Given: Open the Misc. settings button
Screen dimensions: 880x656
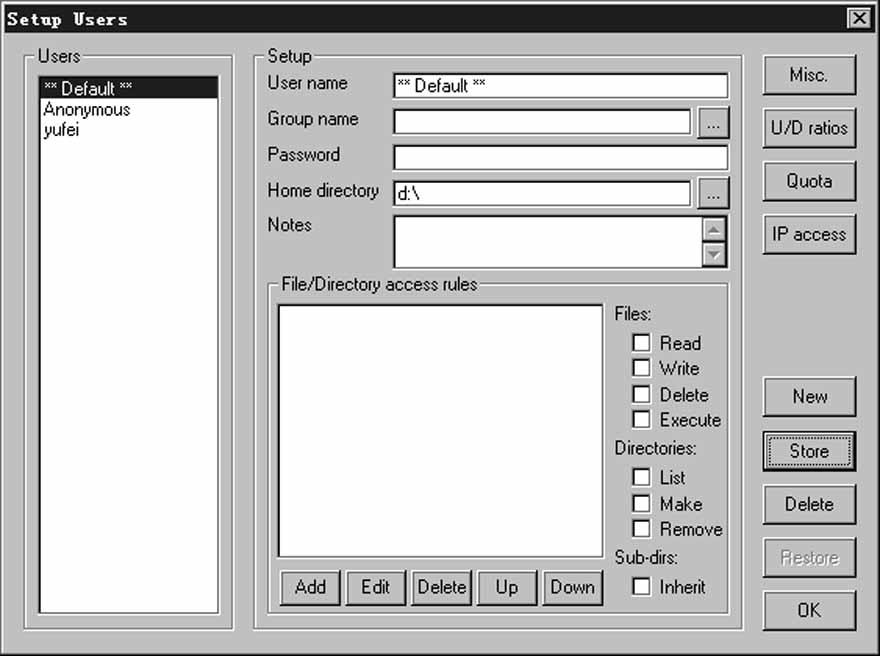Looking at the screenshot, I should [809, 75].
